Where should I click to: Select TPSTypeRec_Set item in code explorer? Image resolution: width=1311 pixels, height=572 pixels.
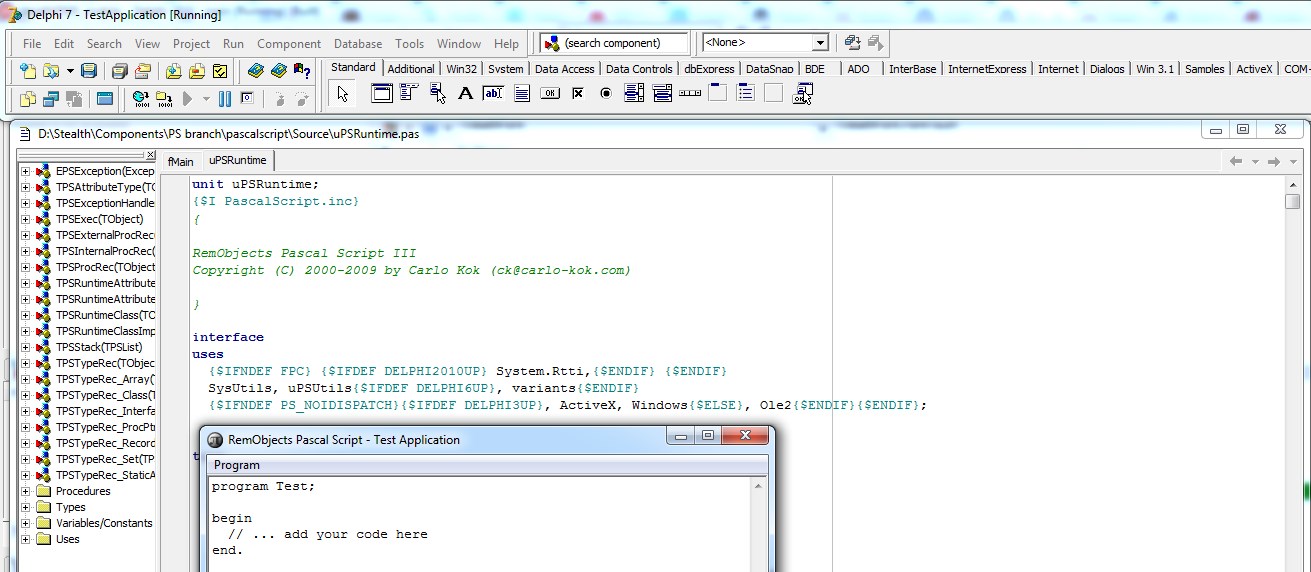[x=105, y=459]
